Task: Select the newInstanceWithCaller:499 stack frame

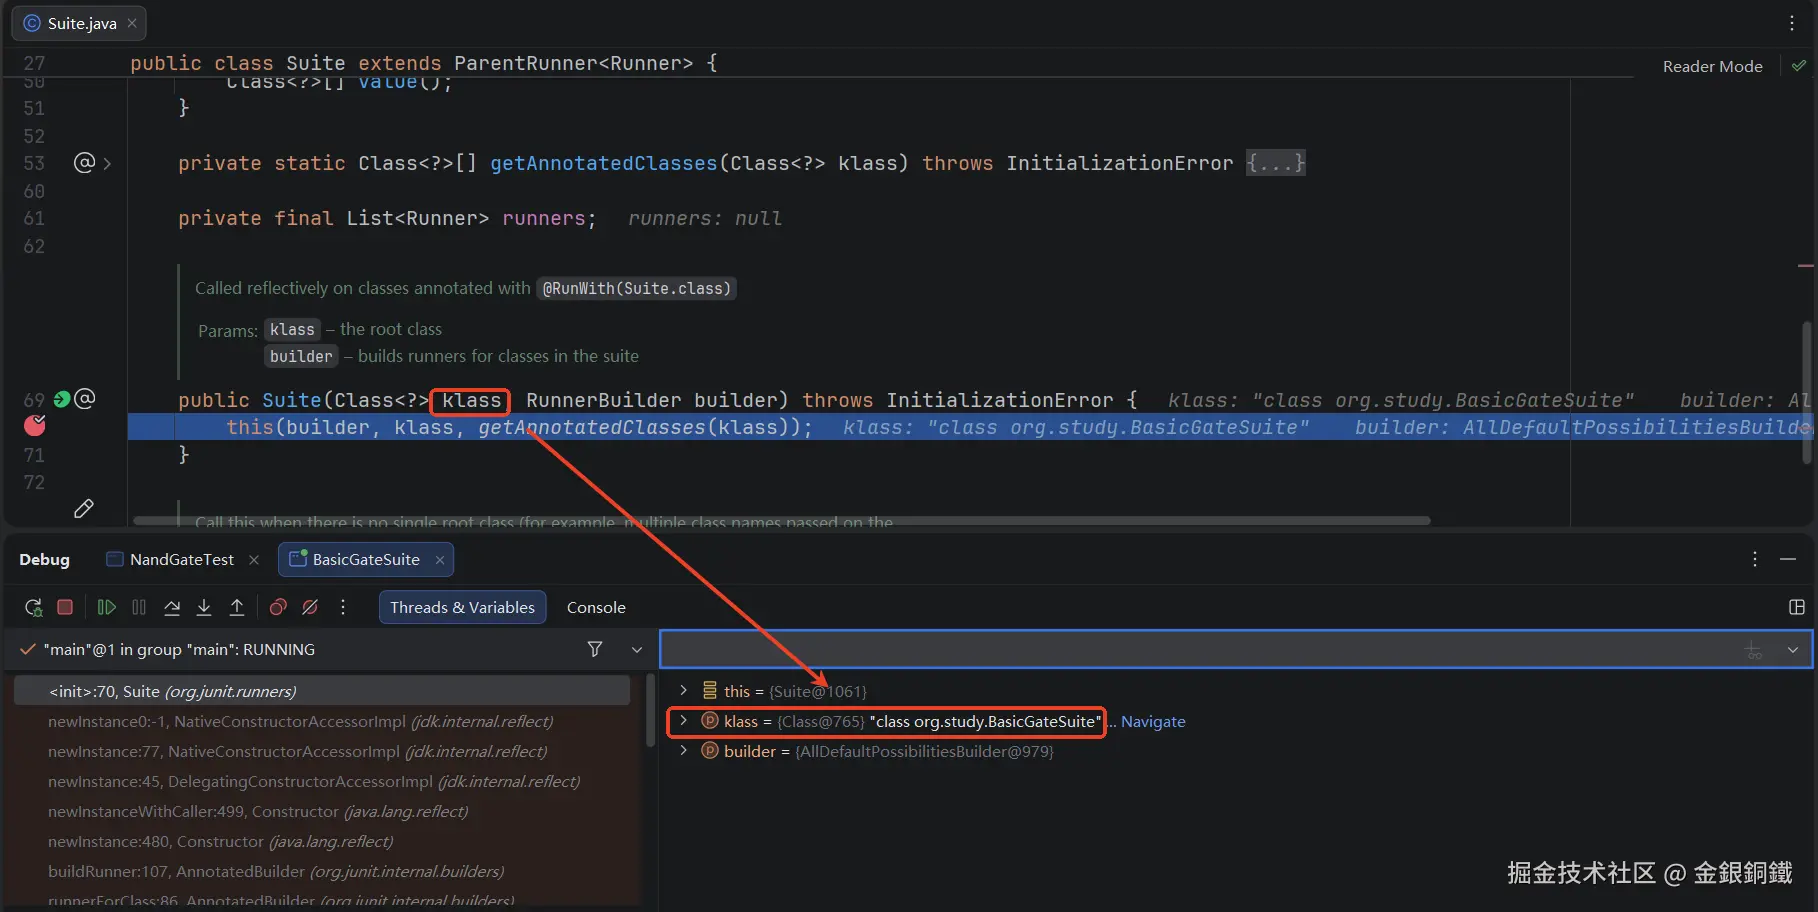Action: [322, 811]
